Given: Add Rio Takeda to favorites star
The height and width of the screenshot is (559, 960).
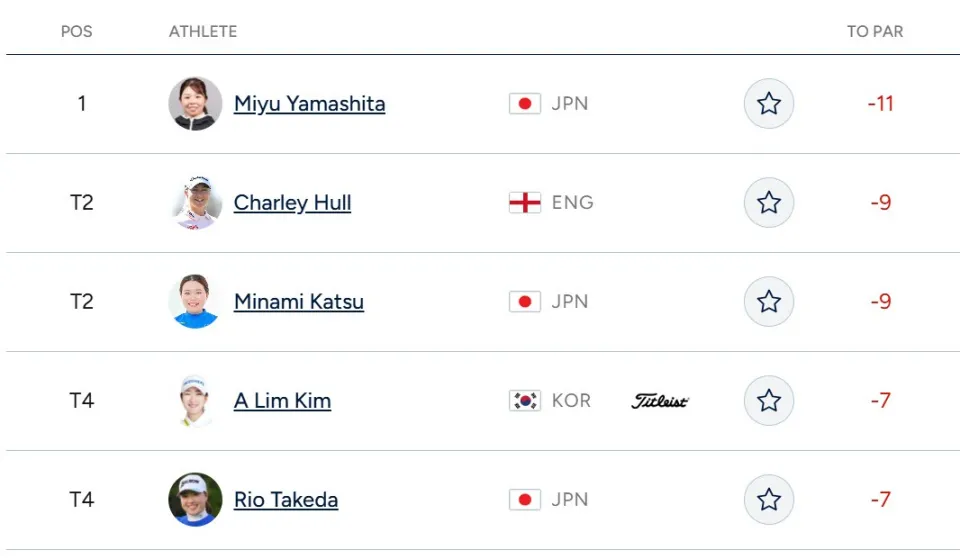Looking at the screenshot, I should tap(768, 500).
